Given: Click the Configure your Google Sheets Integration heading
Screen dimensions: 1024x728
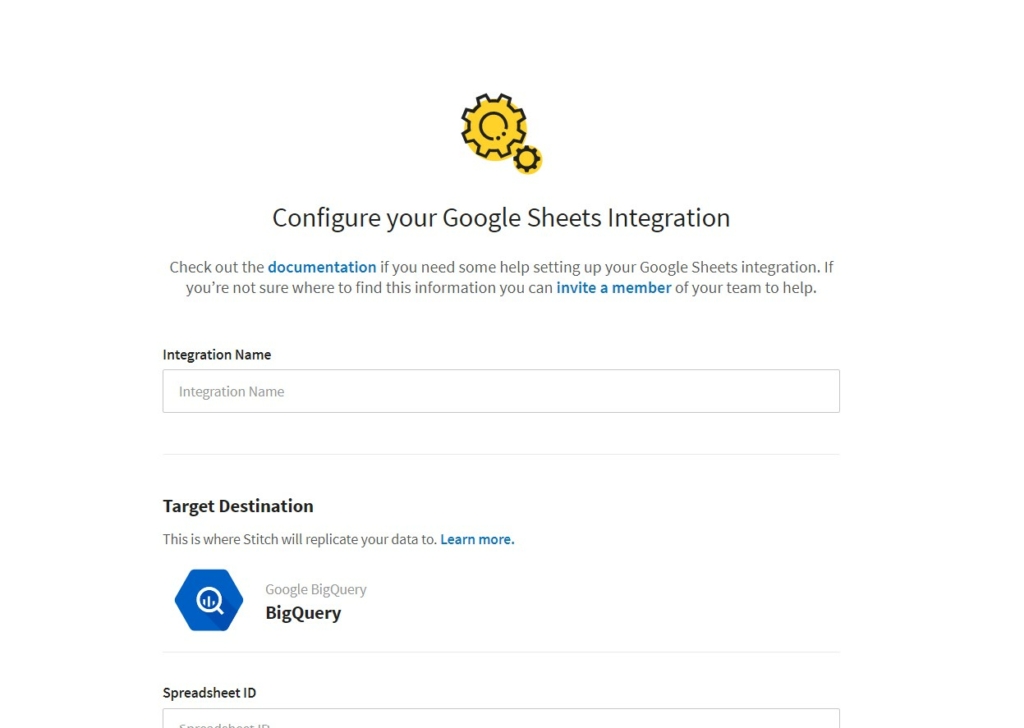Looking at the screenshot, I should 501,218.
